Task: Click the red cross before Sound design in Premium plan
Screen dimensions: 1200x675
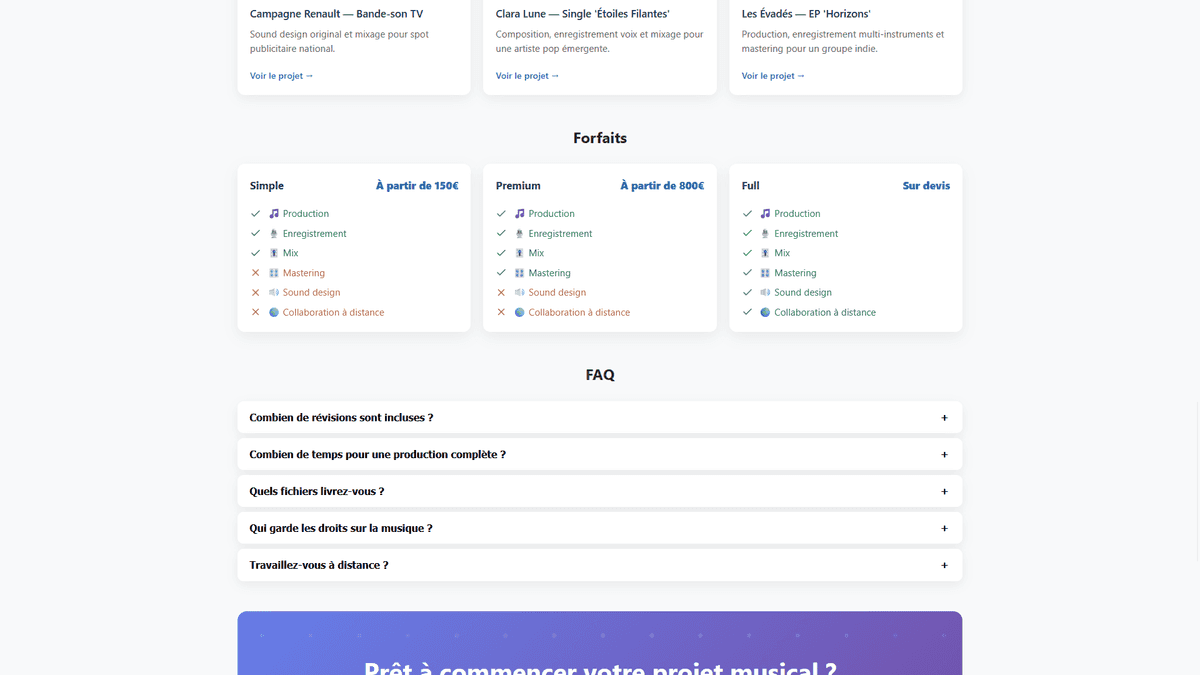Action: coord(501,292)
